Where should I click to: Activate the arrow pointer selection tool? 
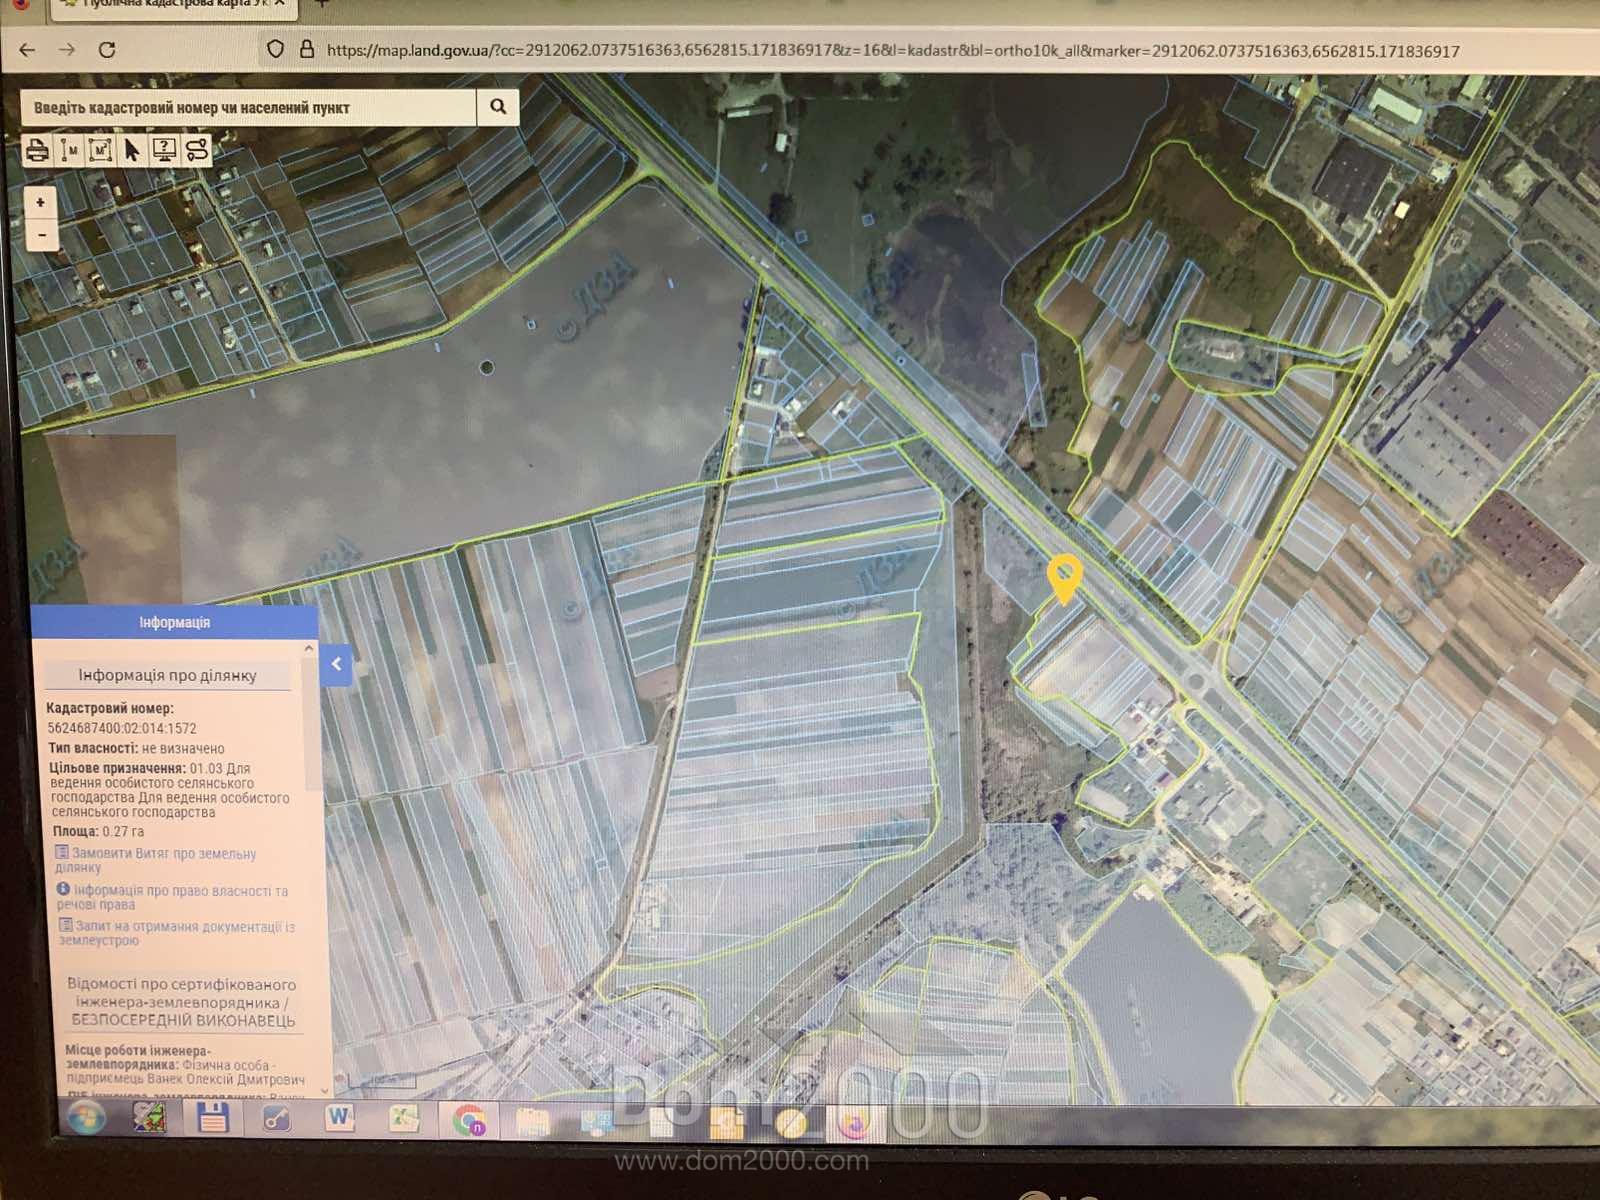coord(132,151)
